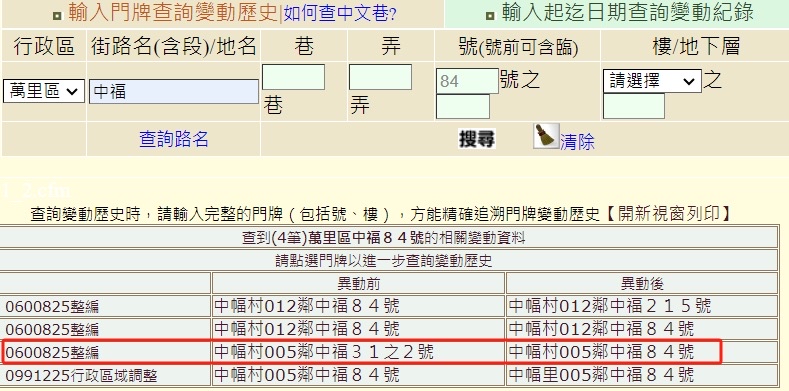Open the 萬里區 district dropdown
Image resolution: width=789 pixels, height=391 pixels.
(44, 91)
